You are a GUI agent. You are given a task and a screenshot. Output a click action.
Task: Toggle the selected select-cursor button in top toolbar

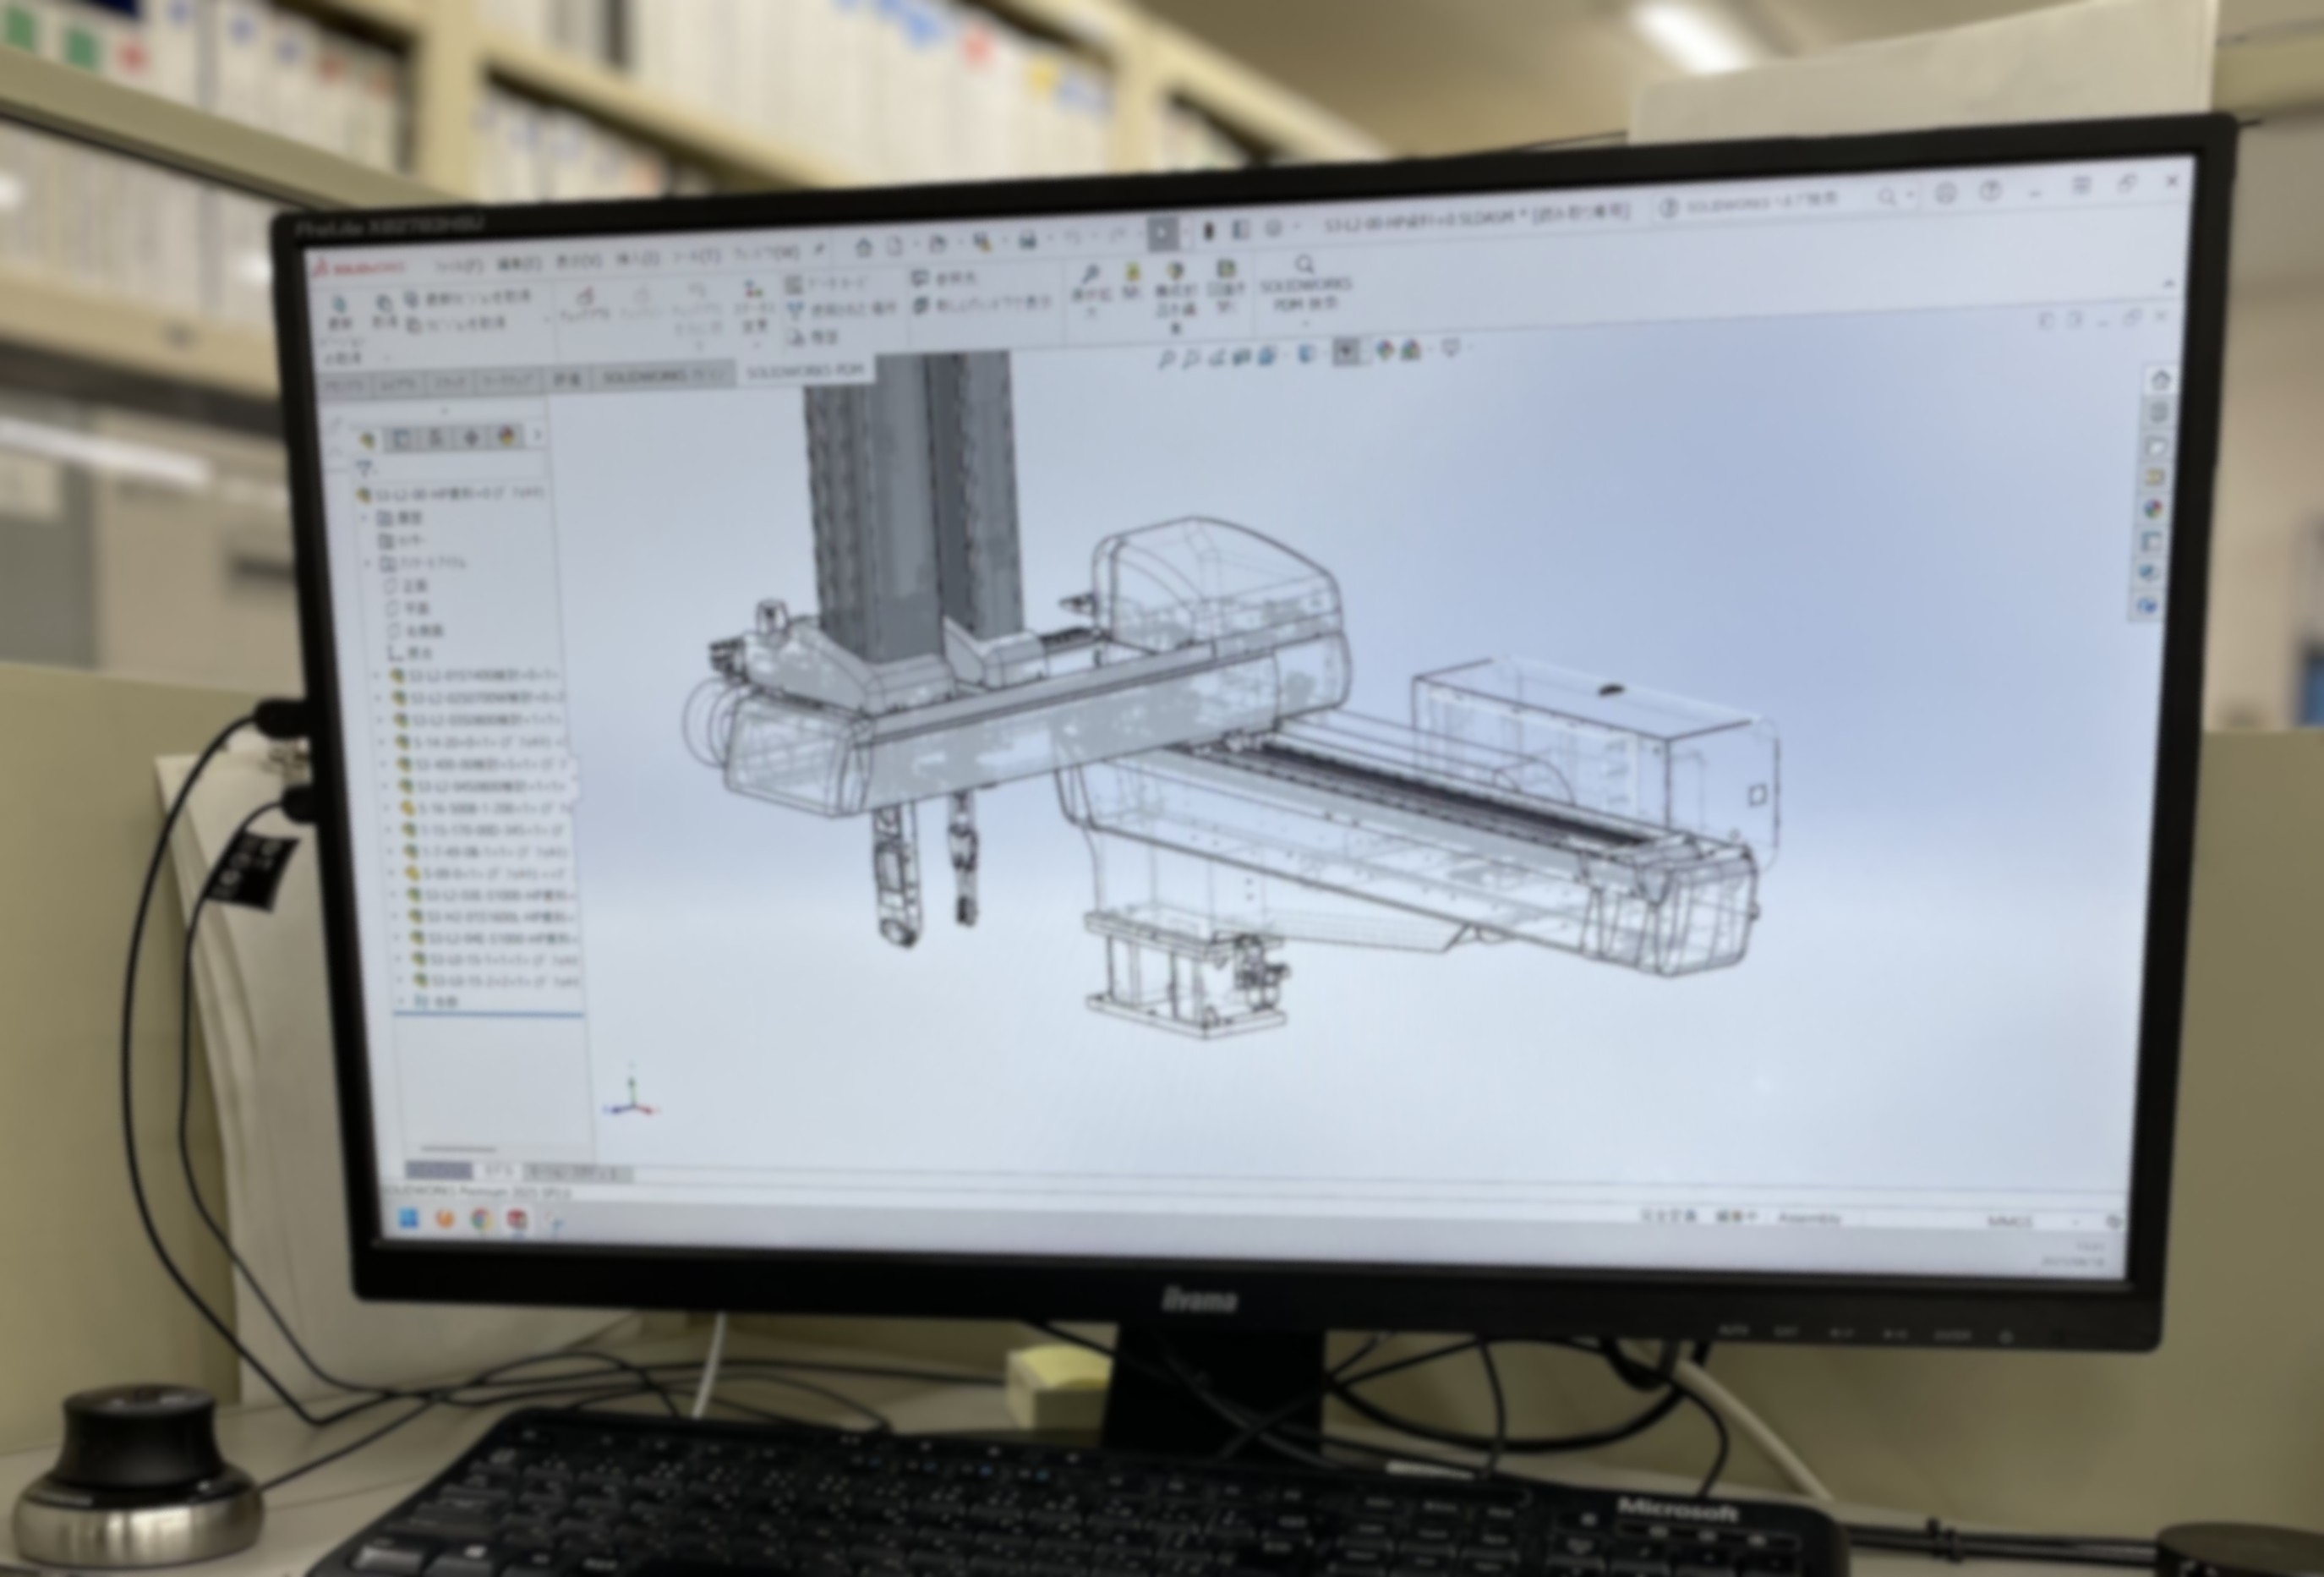click(1162, 234)
